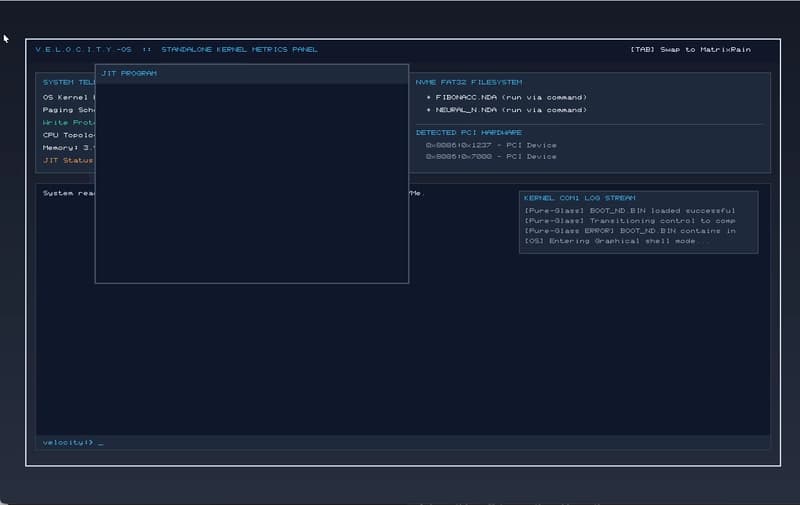Click the Paging Scheme telemetry row

coord(69,110)
